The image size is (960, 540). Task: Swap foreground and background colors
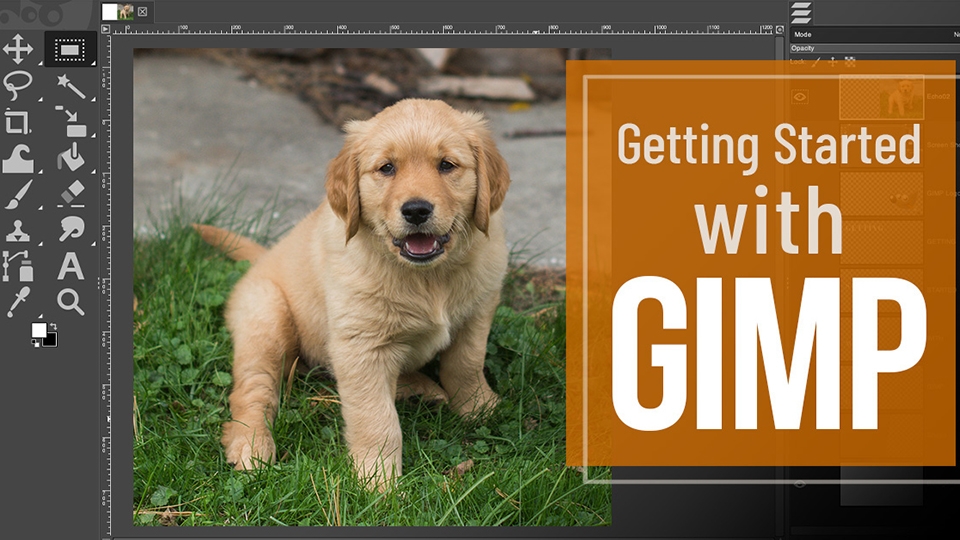pos(53,326)
